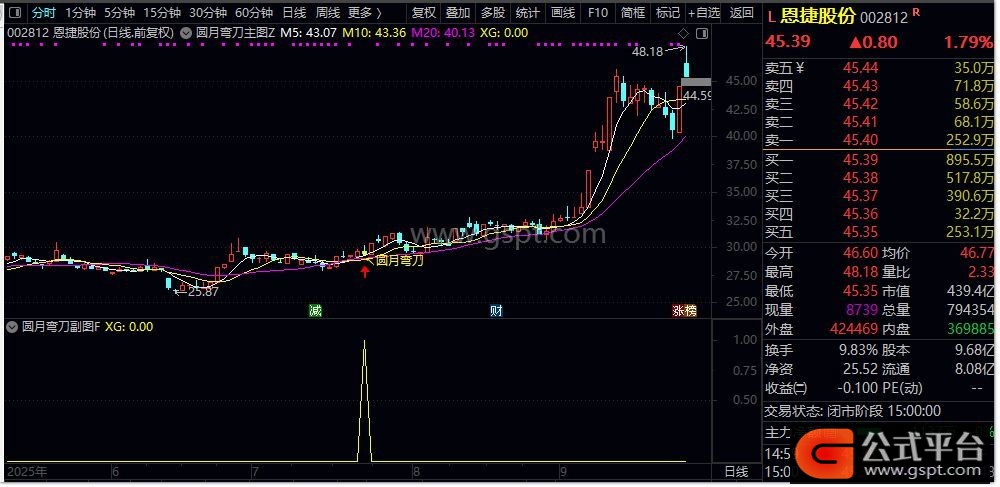Click the 最高 value 48.18 in panel
This screenshot has height=487, width=1000.
tap(860, 272)
